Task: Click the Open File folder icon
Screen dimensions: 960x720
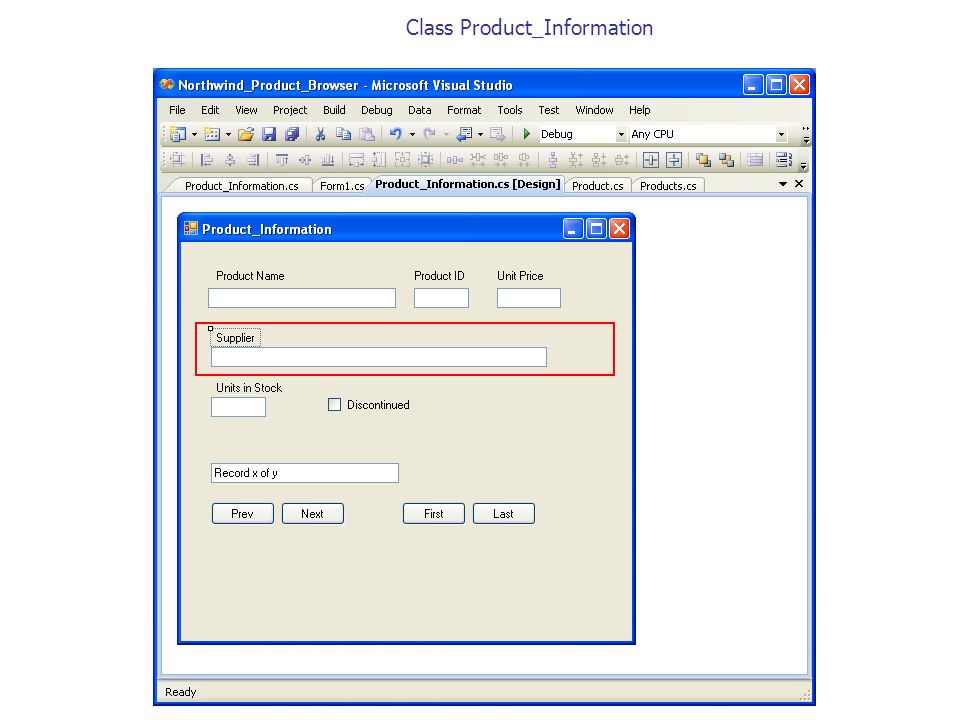Action: coord(246,134)
